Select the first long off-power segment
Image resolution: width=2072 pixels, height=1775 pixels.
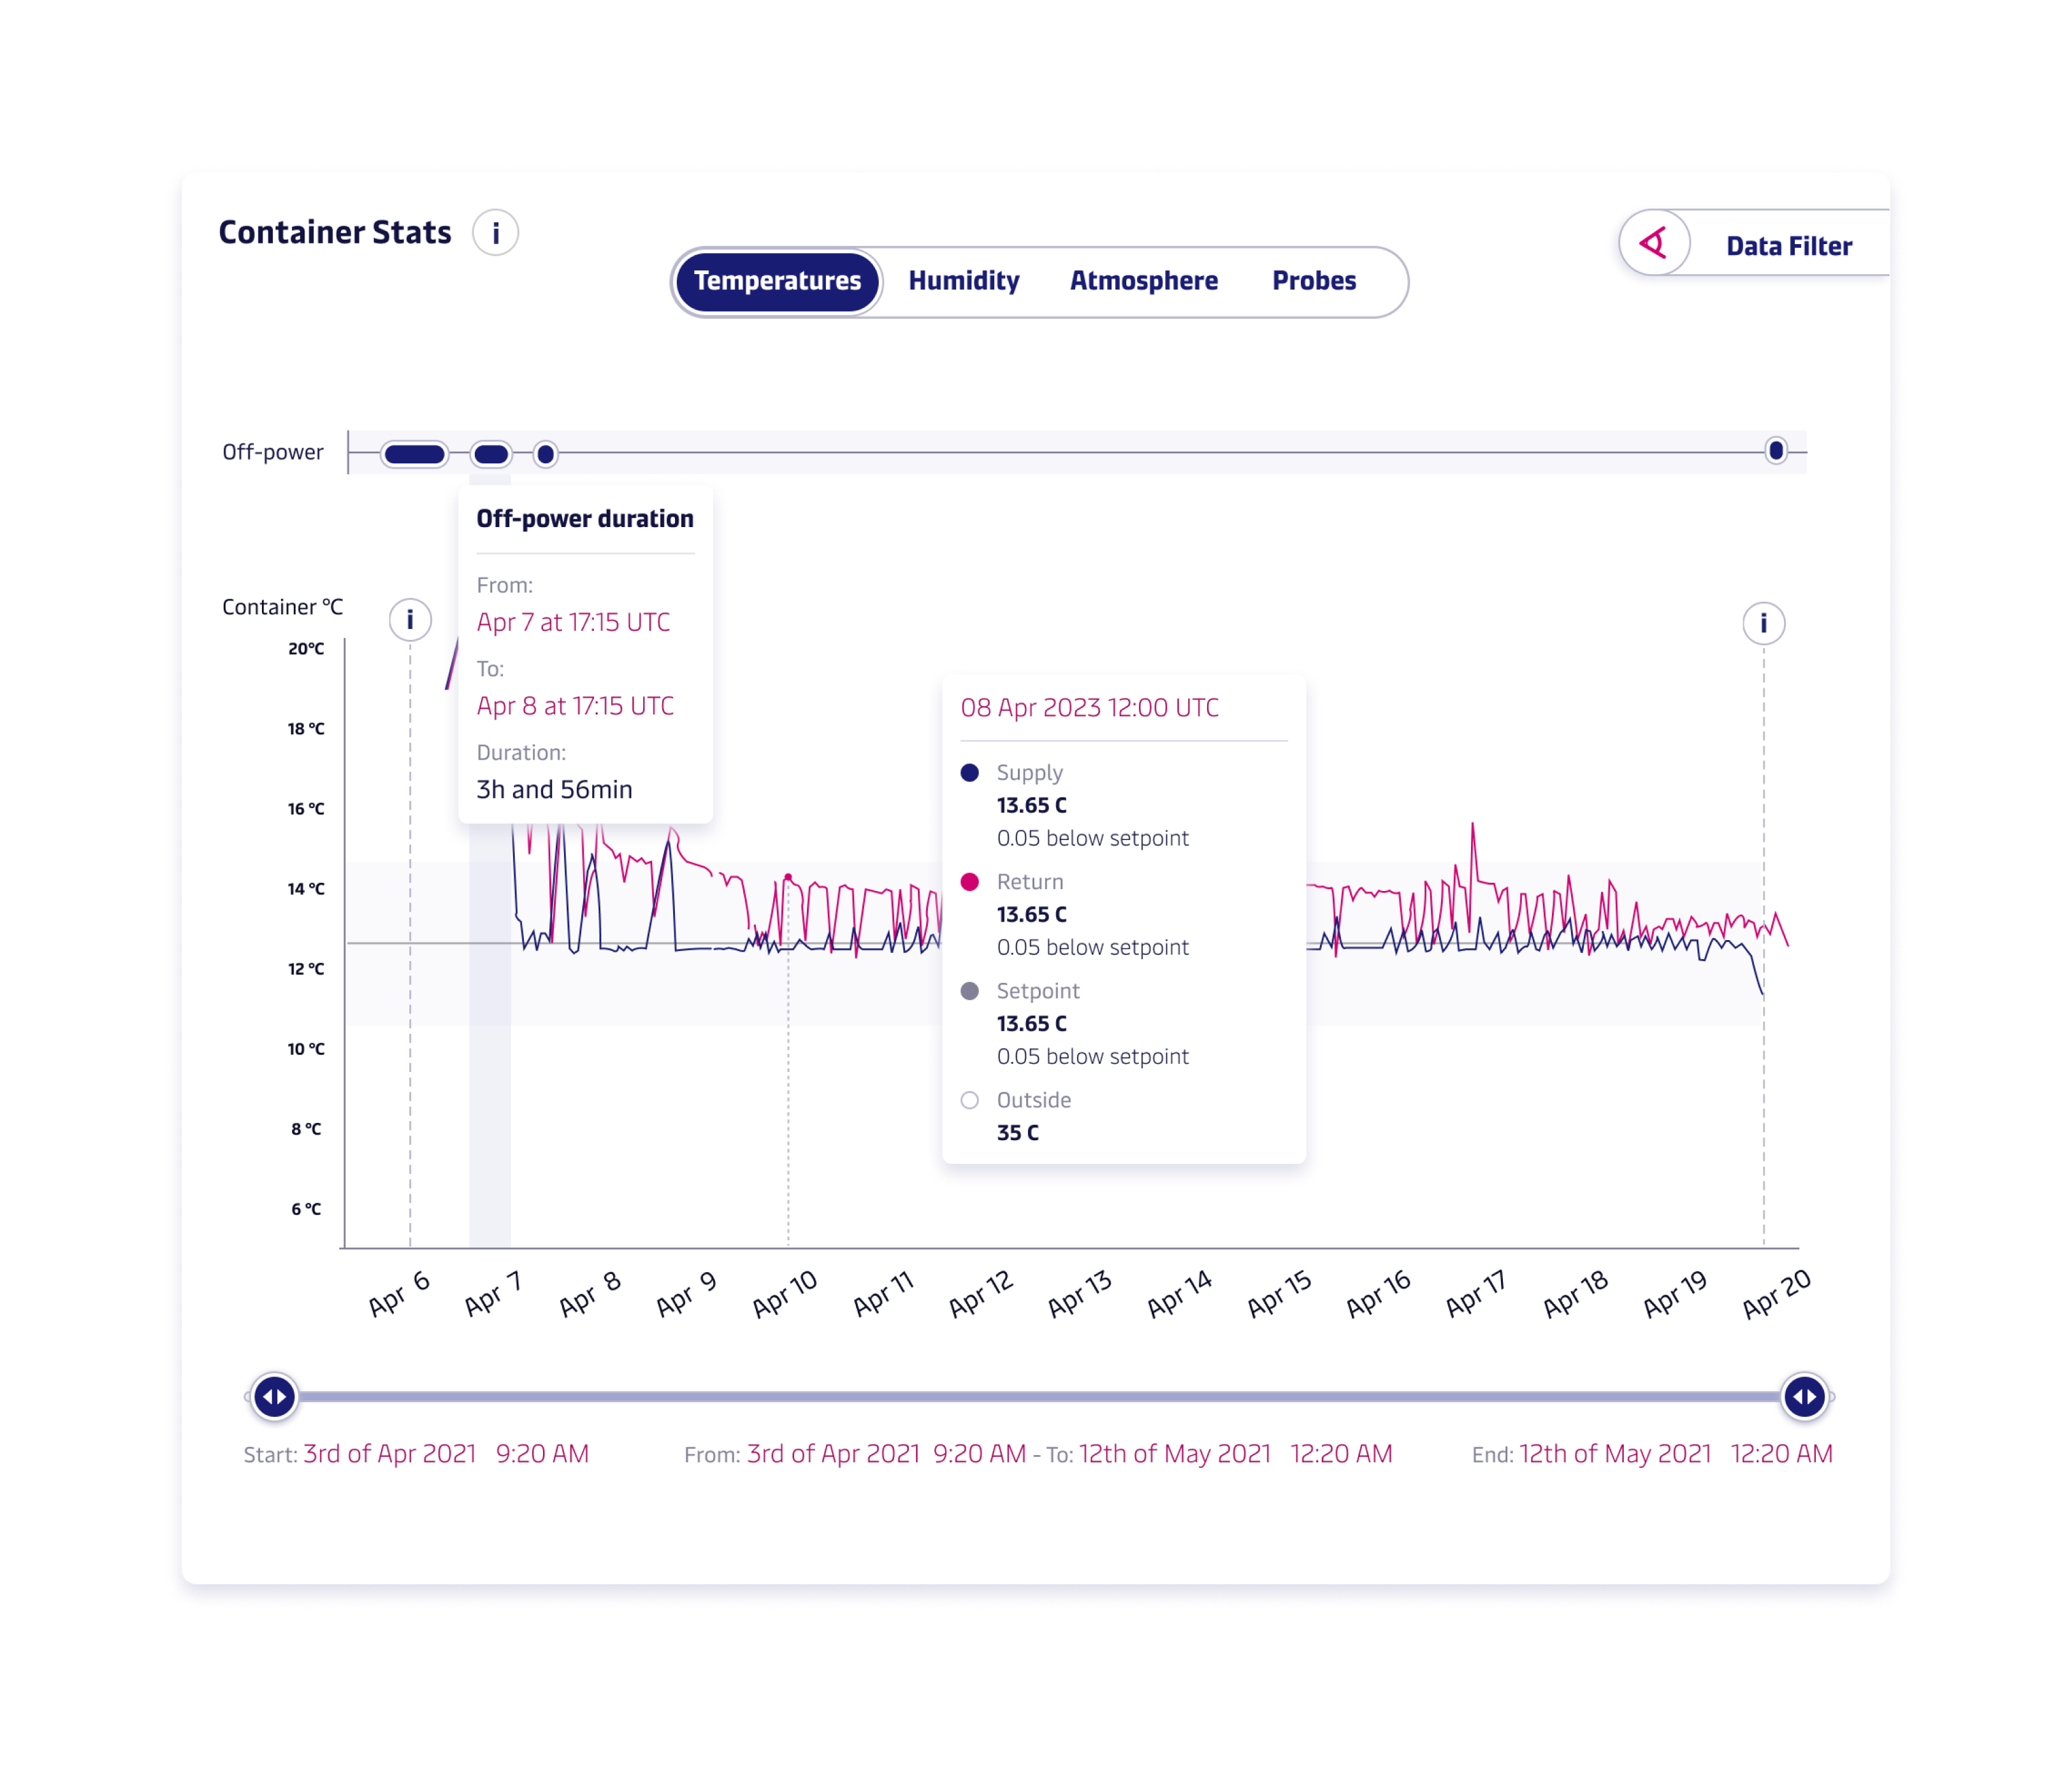[415, 455]
